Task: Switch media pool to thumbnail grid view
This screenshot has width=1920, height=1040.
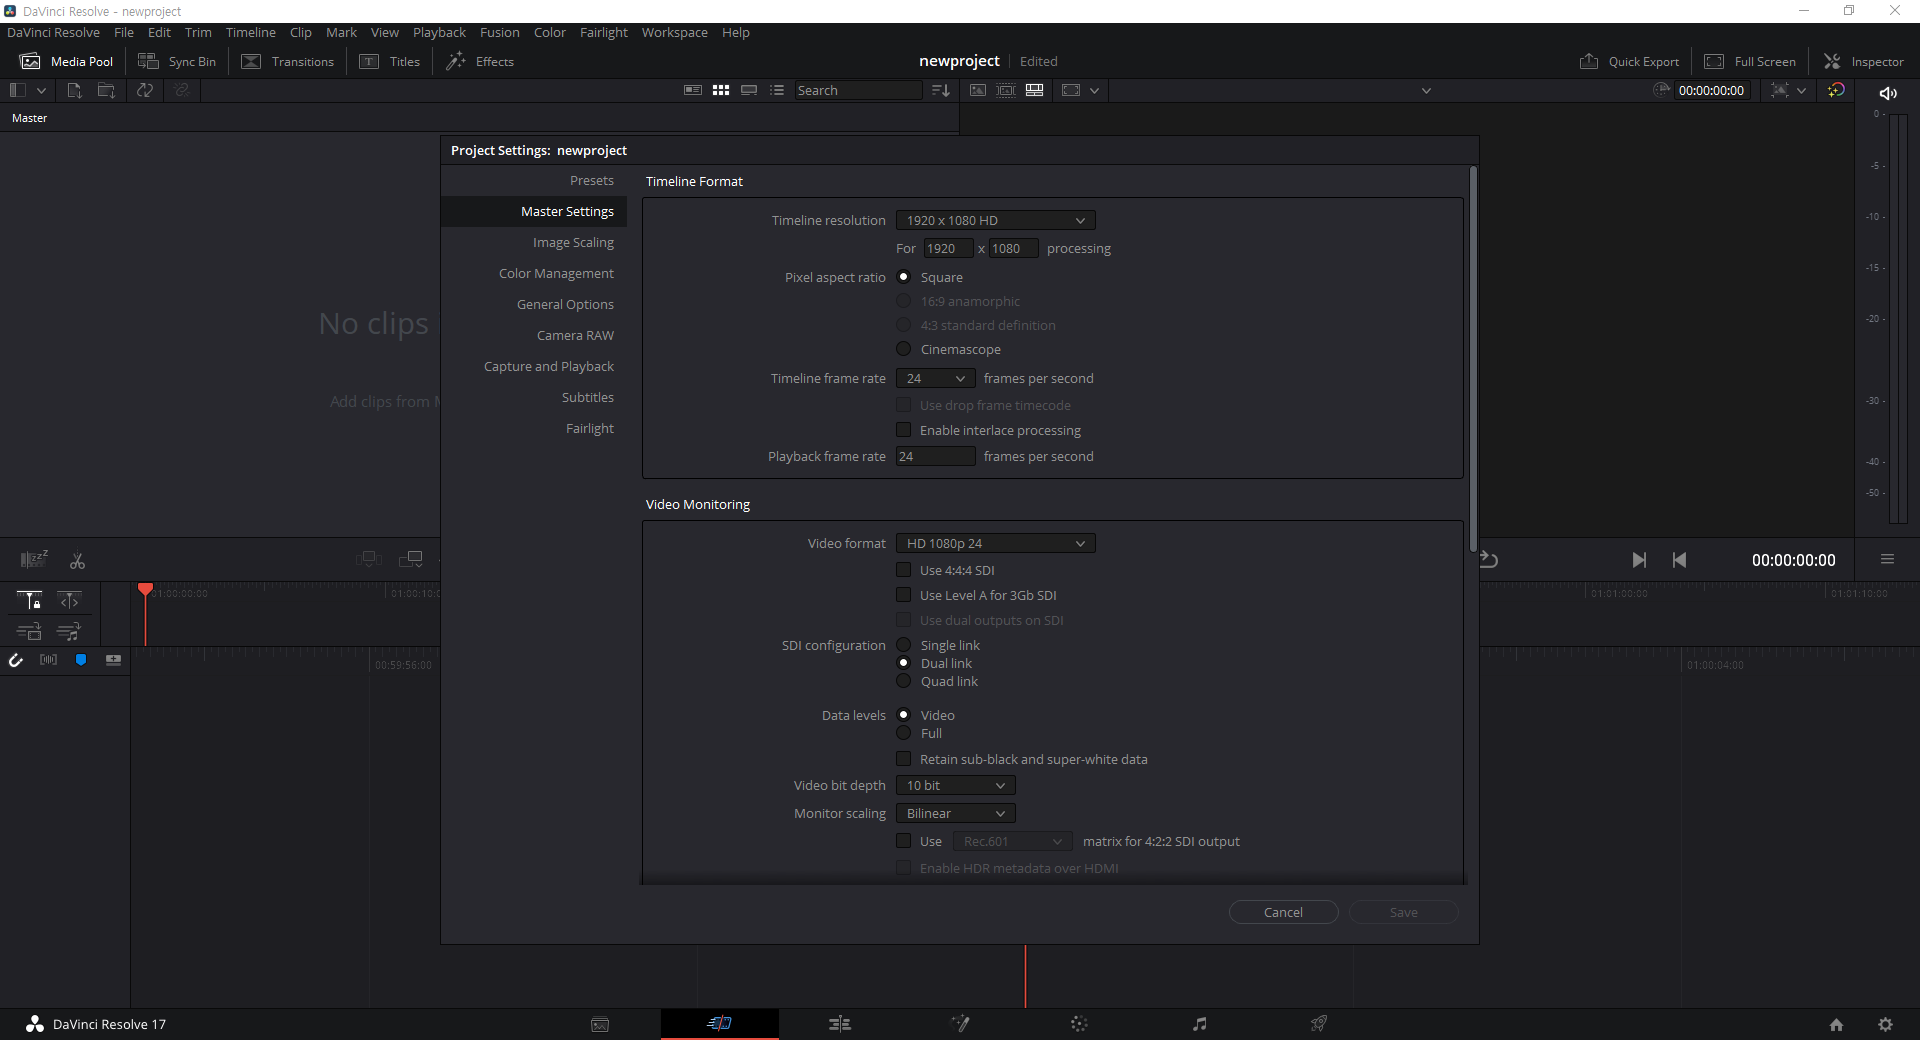Action: click(x=721, y=90)
